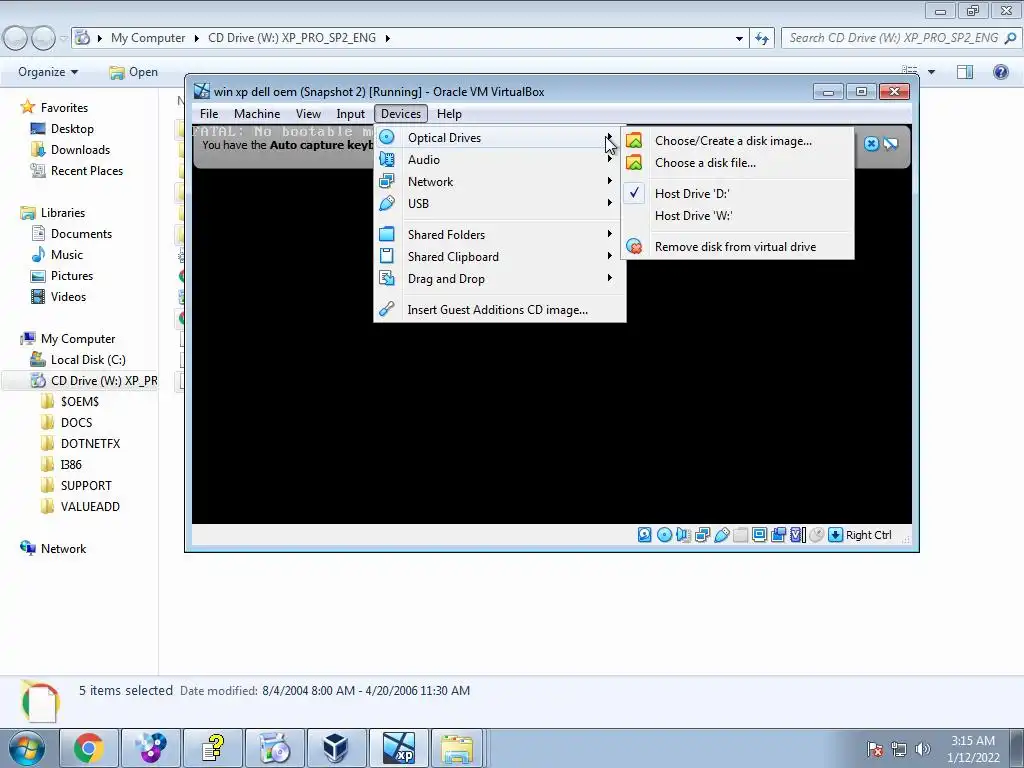Open Chrome from the taskbar
Screen dimensions: 1024x768
[x=88, y=748]
